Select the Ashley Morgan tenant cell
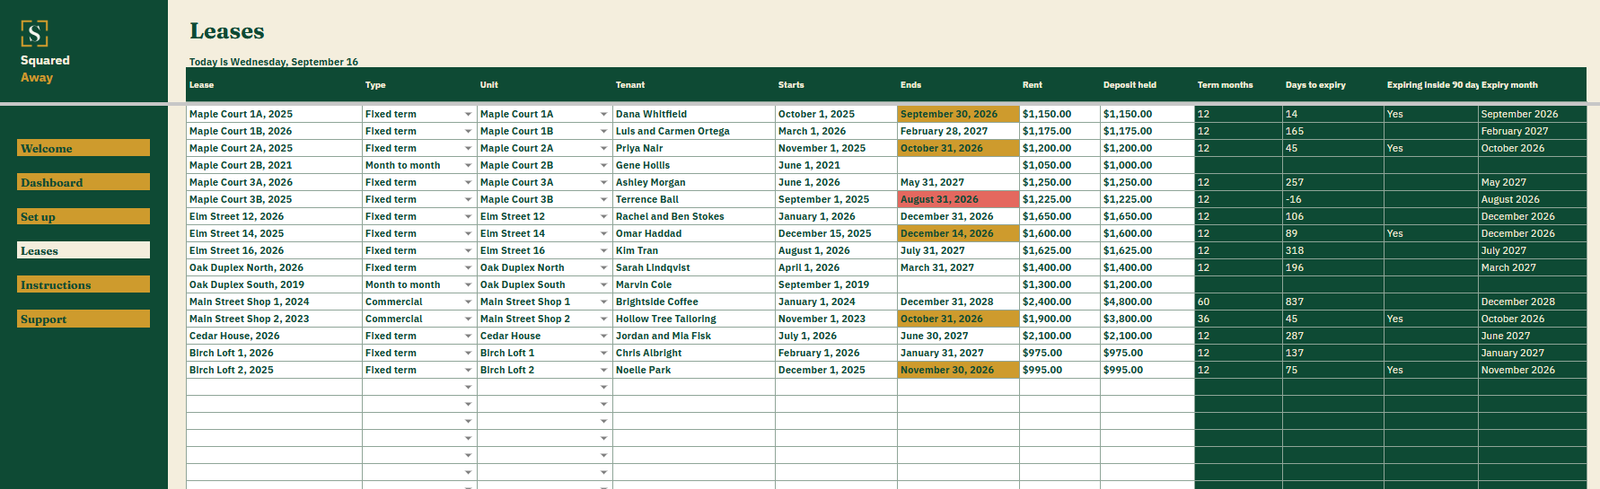This screenshot has width=1600, height=489. coord(694,182)
